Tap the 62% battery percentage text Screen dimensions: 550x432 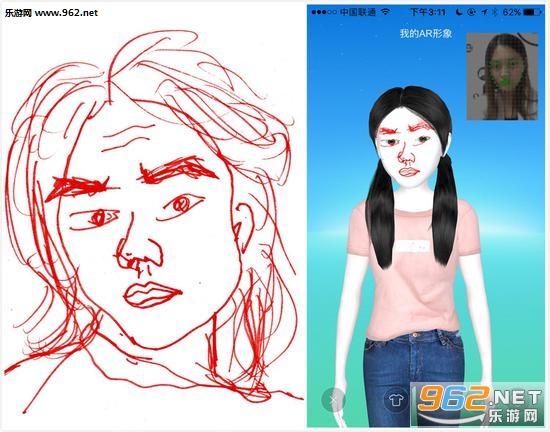[x=511, y=12]
